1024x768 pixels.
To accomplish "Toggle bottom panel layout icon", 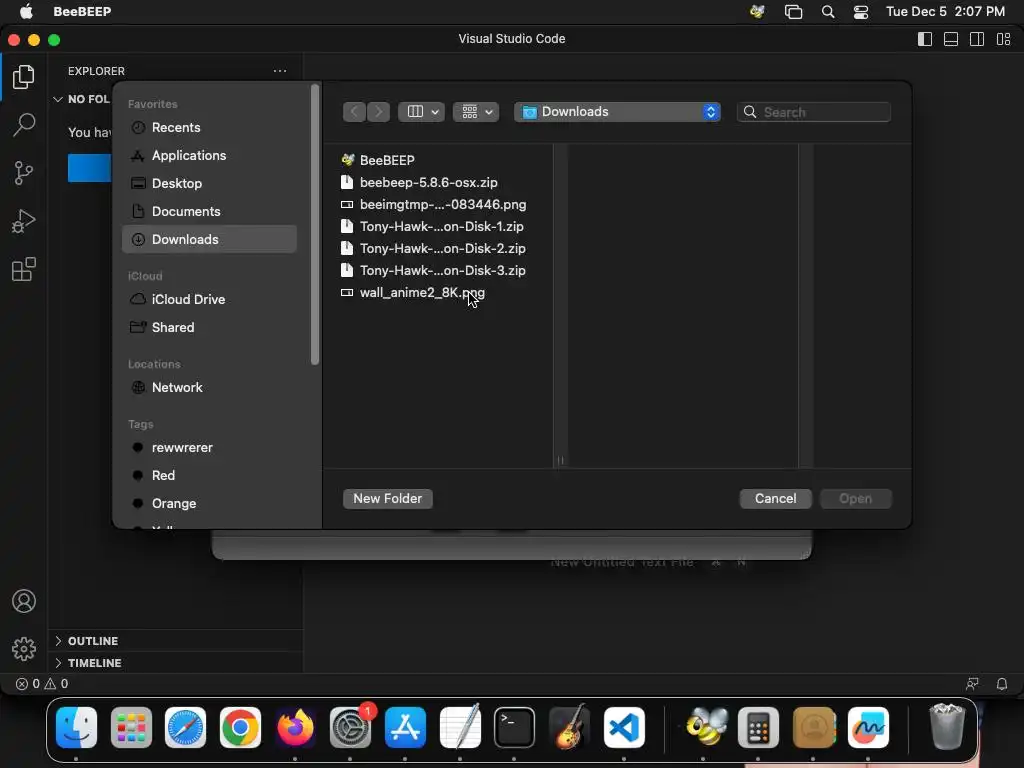I will pyautogui.click(x=951, y=39).
